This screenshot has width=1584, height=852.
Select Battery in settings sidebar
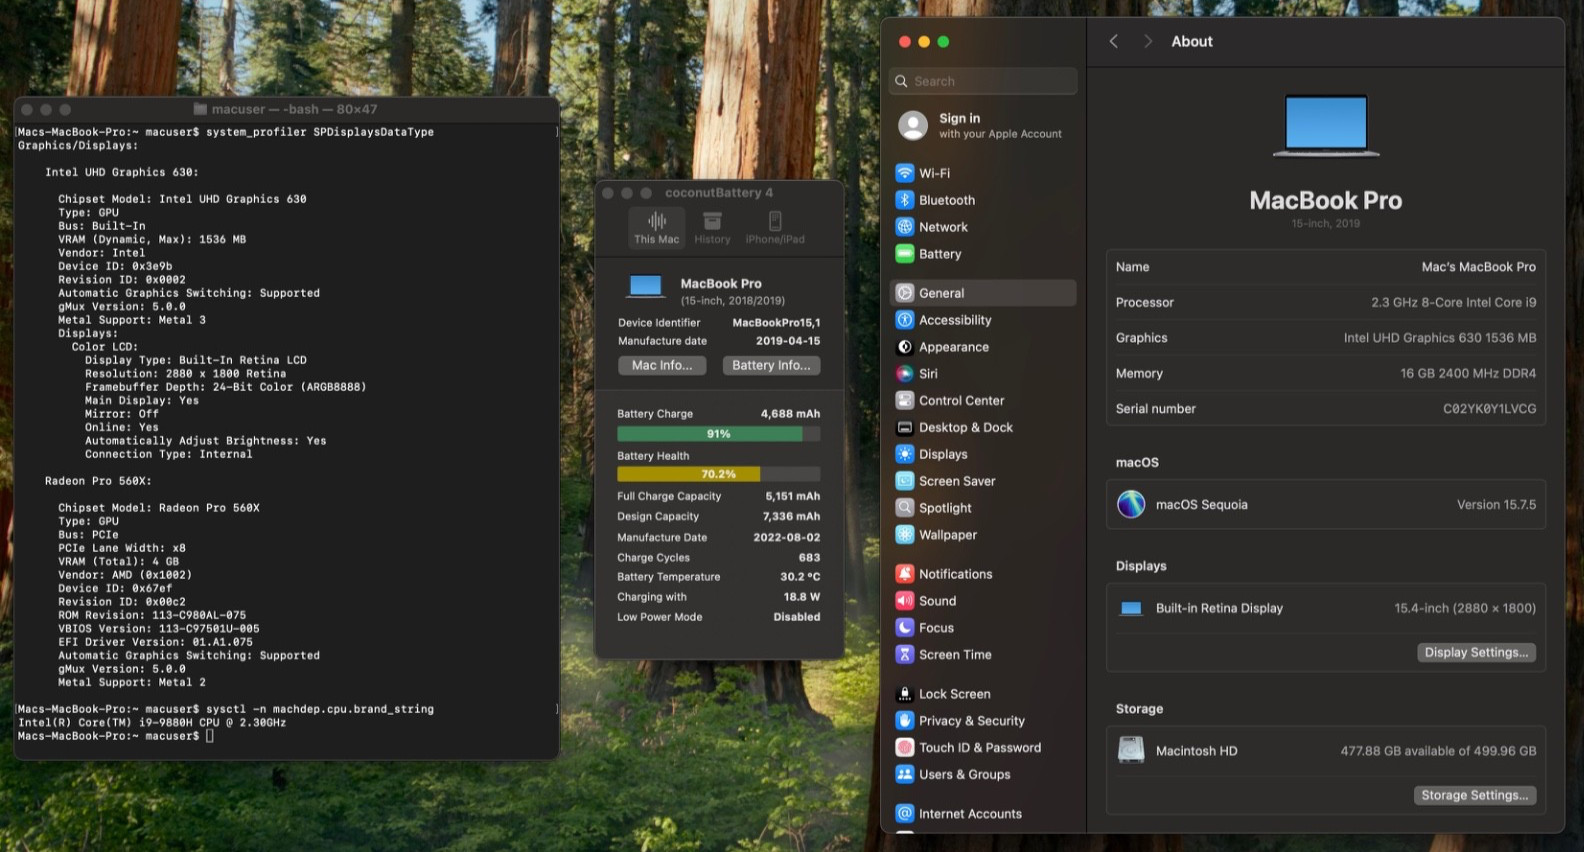939,254
